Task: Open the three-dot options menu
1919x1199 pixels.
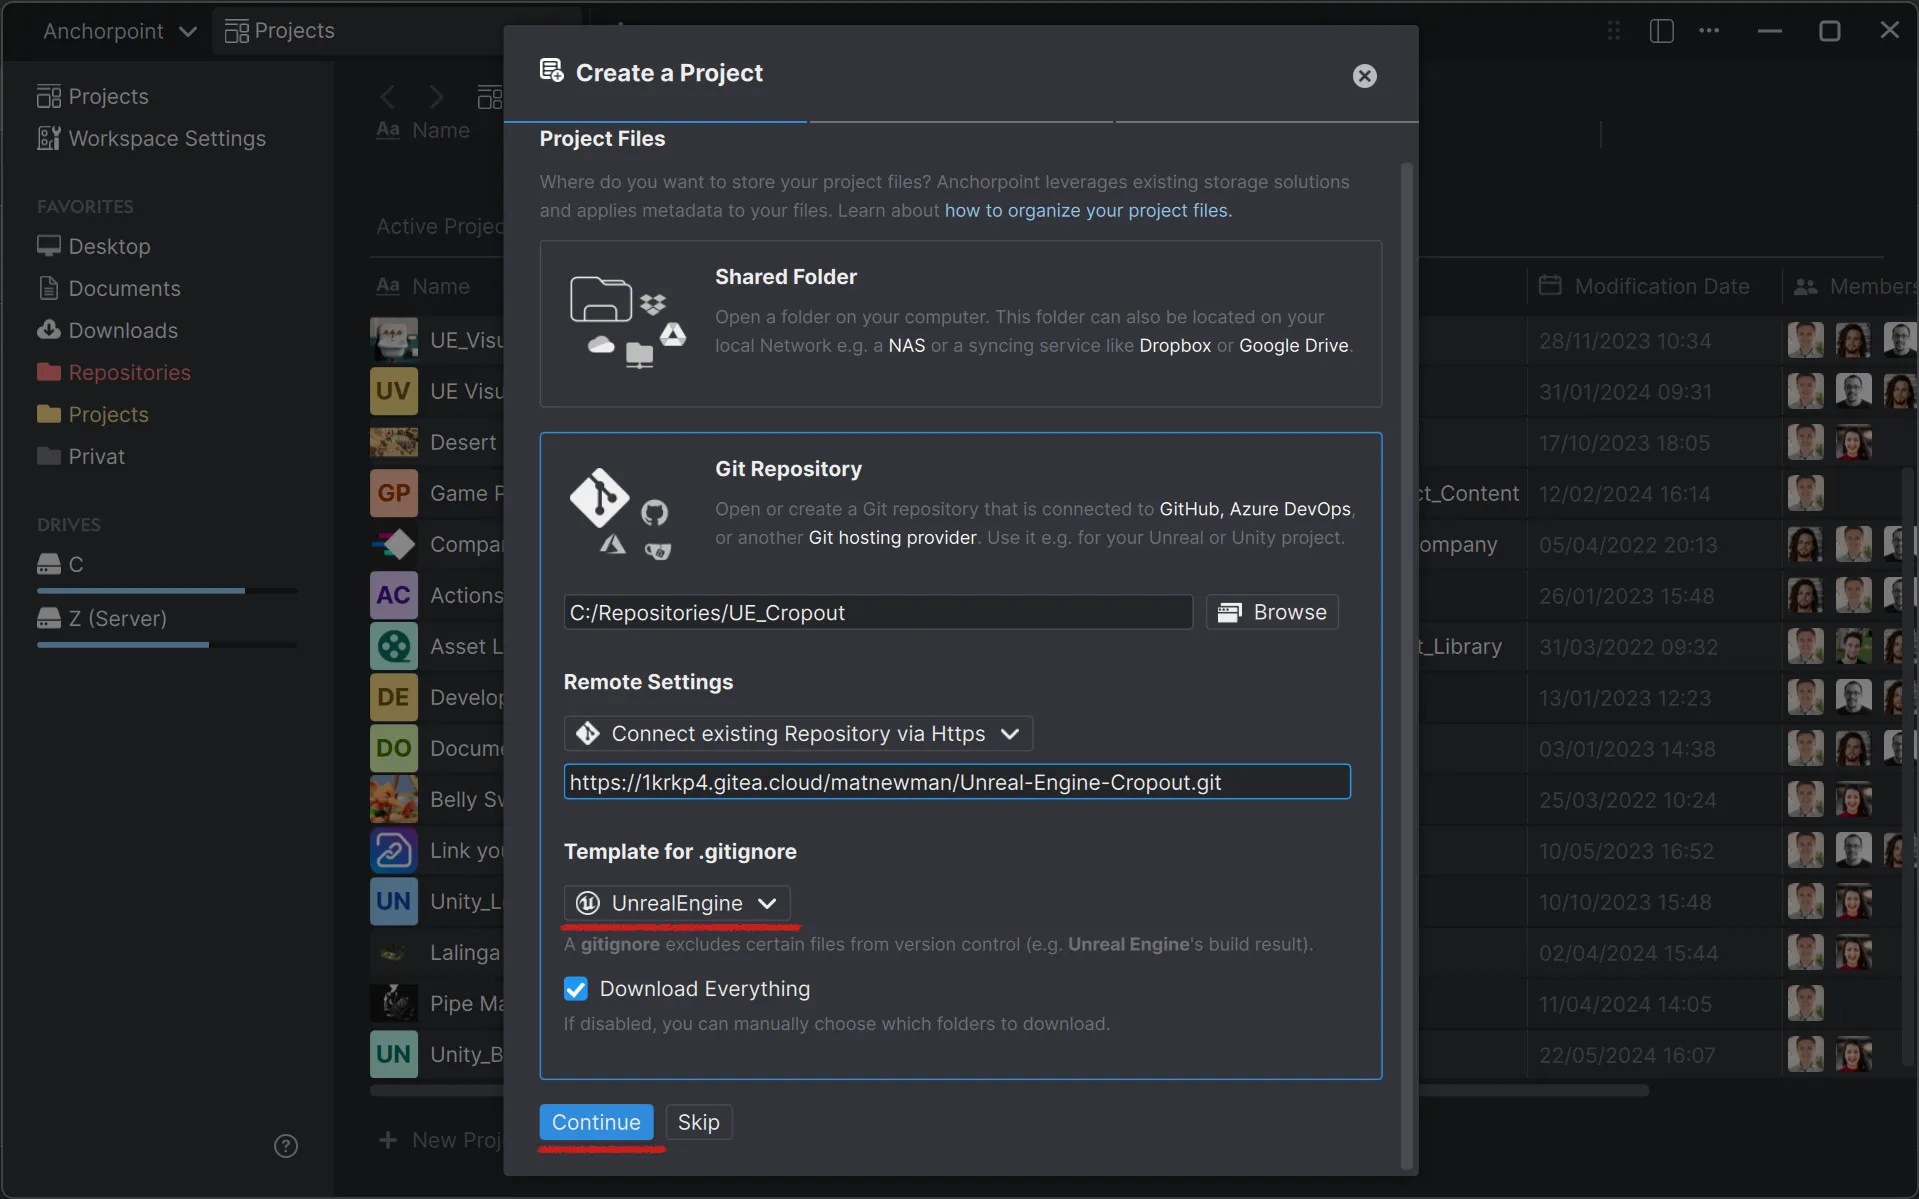Action: click(x=1709, y=31)
